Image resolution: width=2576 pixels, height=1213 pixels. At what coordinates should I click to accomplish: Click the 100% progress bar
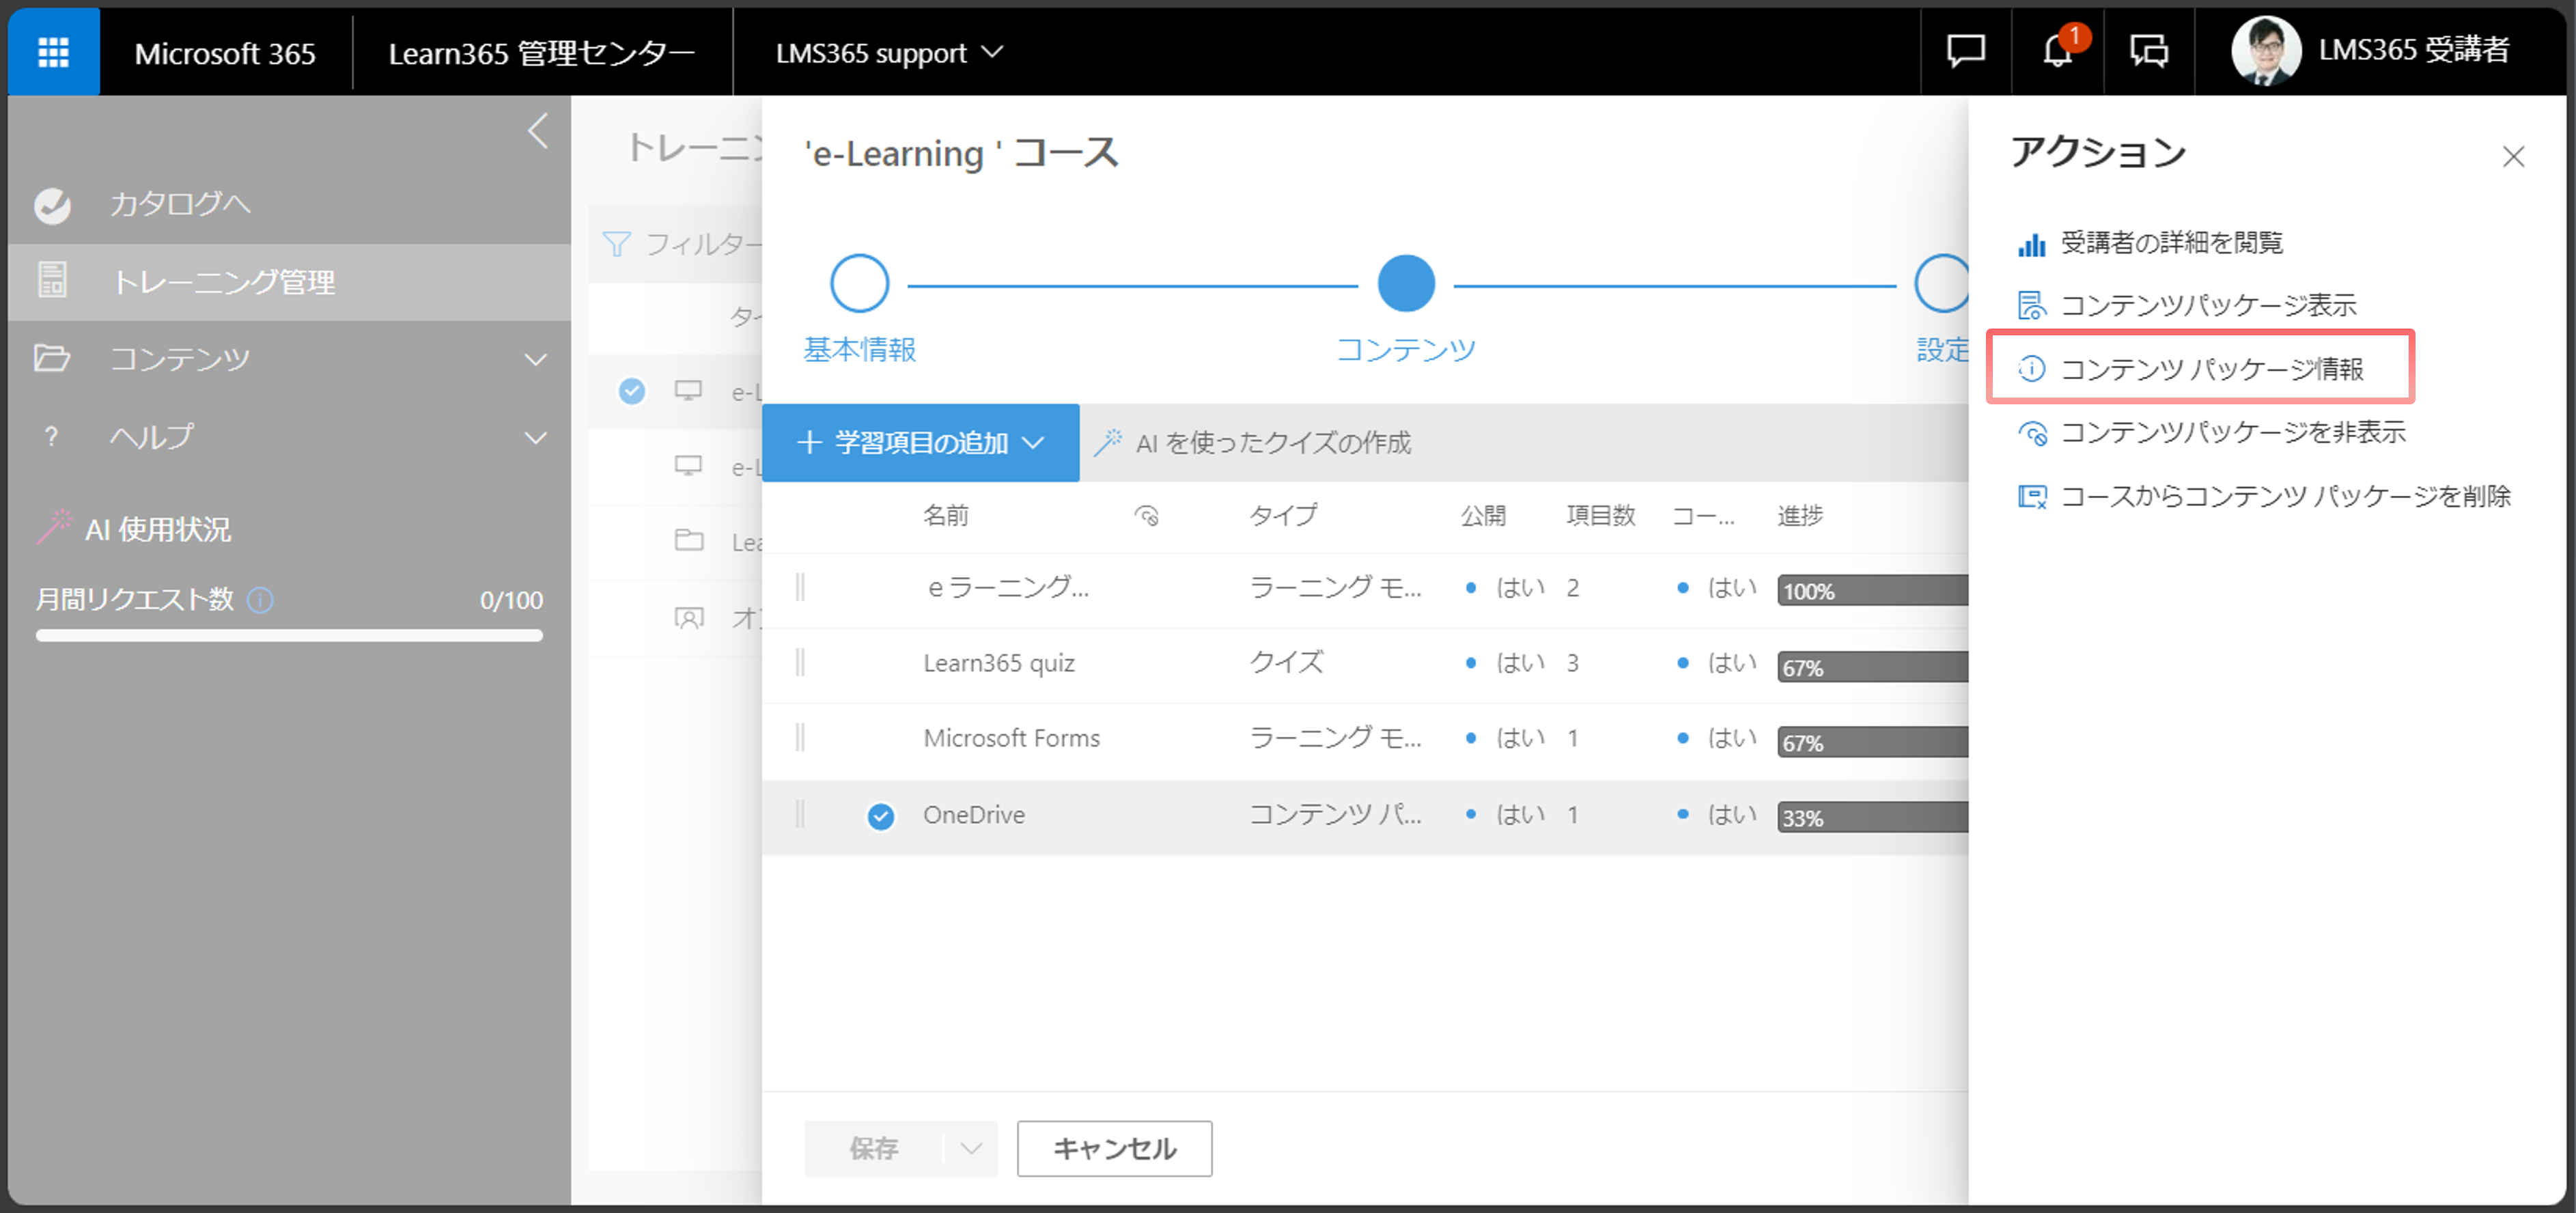(1872, 590)
